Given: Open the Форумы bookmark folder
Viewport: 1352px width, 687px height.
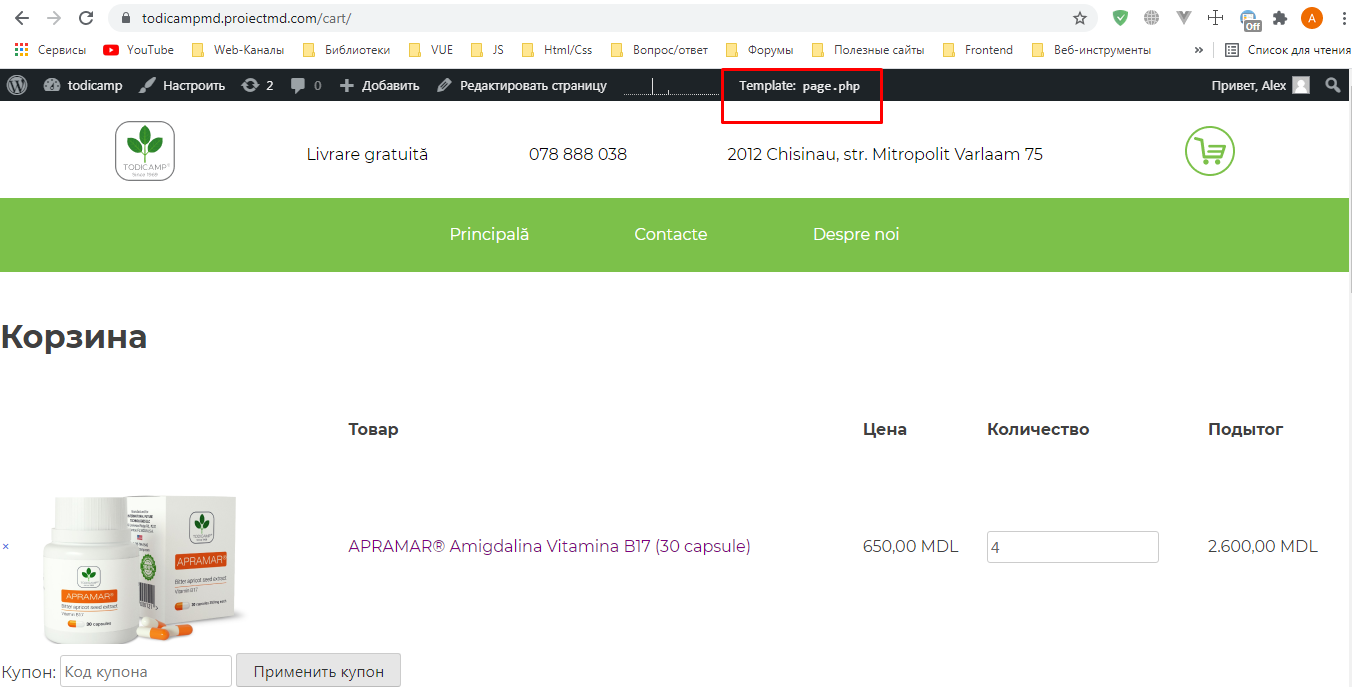Looking at the screenshot, I should [760, 50].
